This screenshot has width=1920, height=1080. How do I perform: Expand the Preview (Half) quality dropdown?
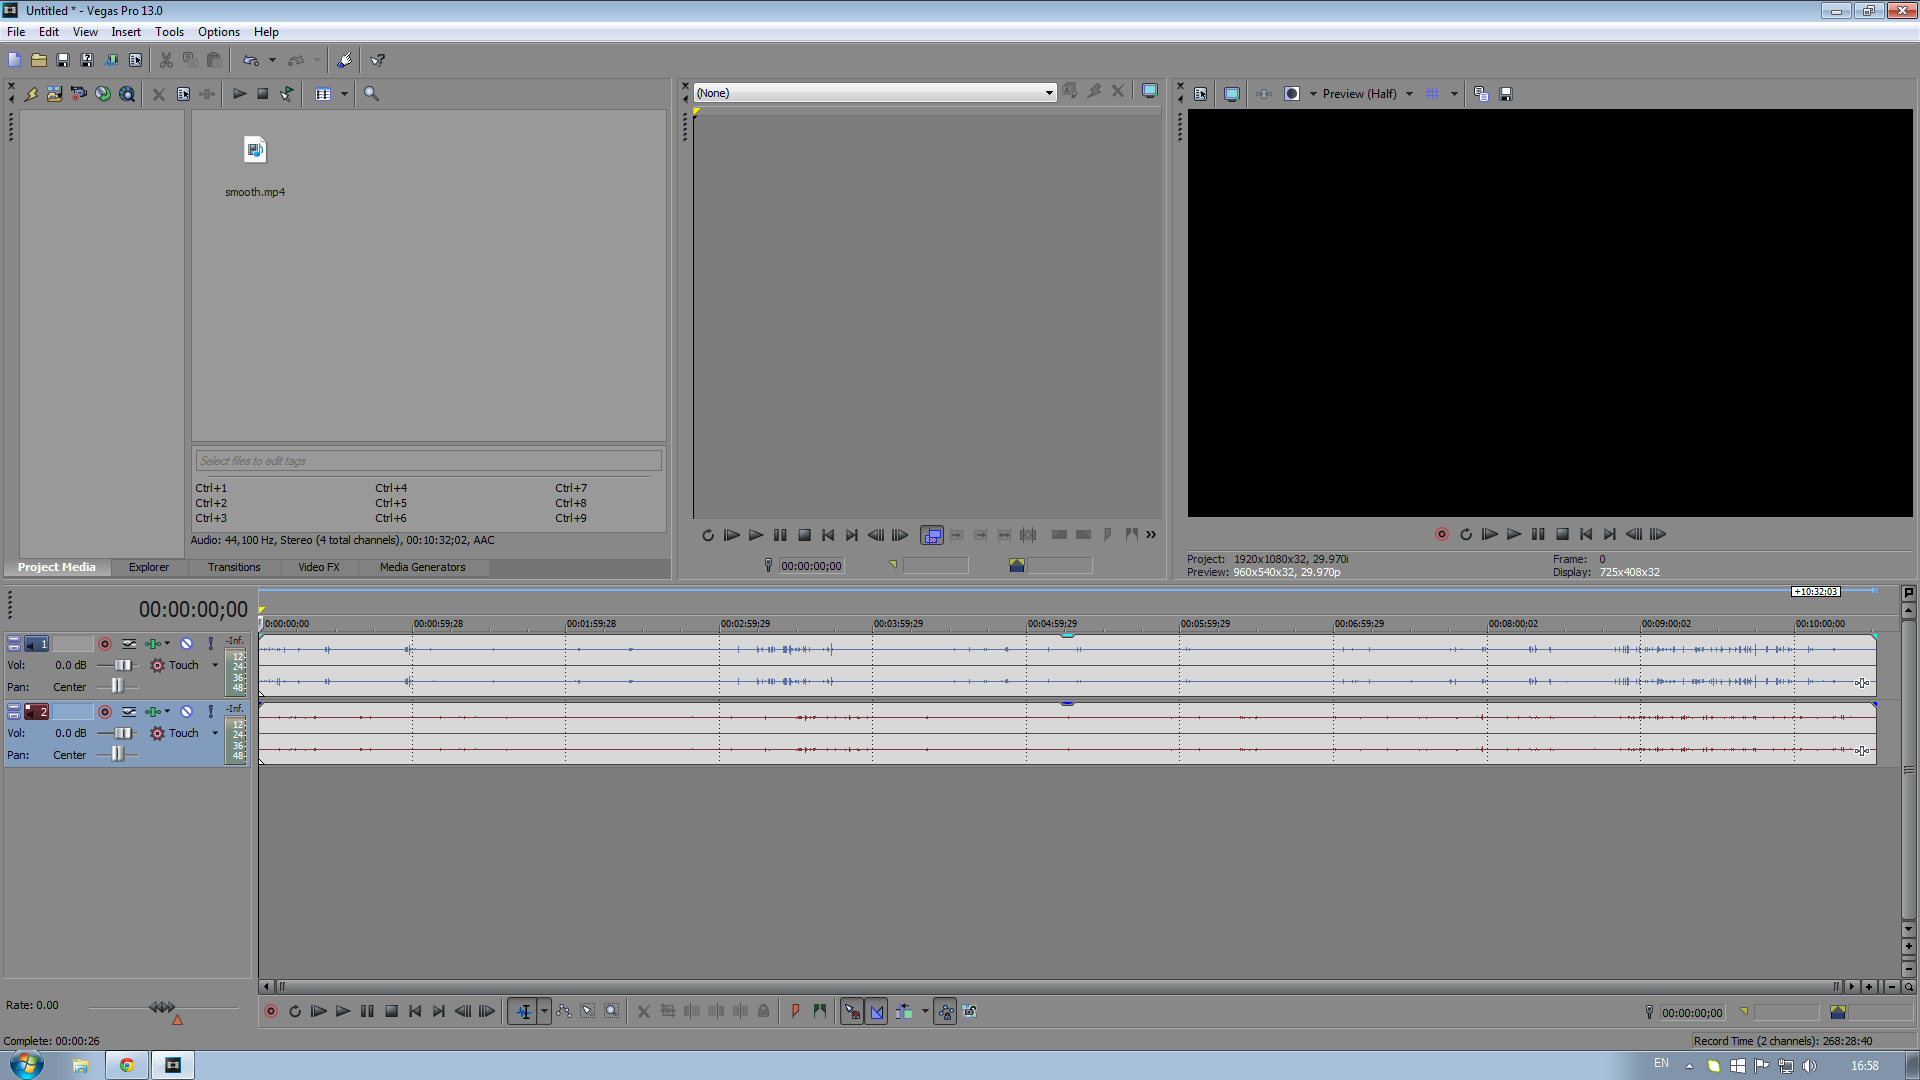pyautogui.click(x=1409, y=94)
